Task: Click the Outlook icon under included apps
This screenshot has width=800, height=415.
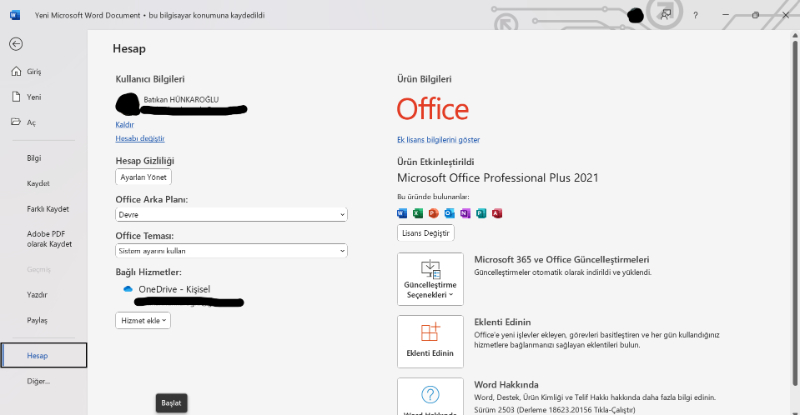Action: click(x=449, y=213)
